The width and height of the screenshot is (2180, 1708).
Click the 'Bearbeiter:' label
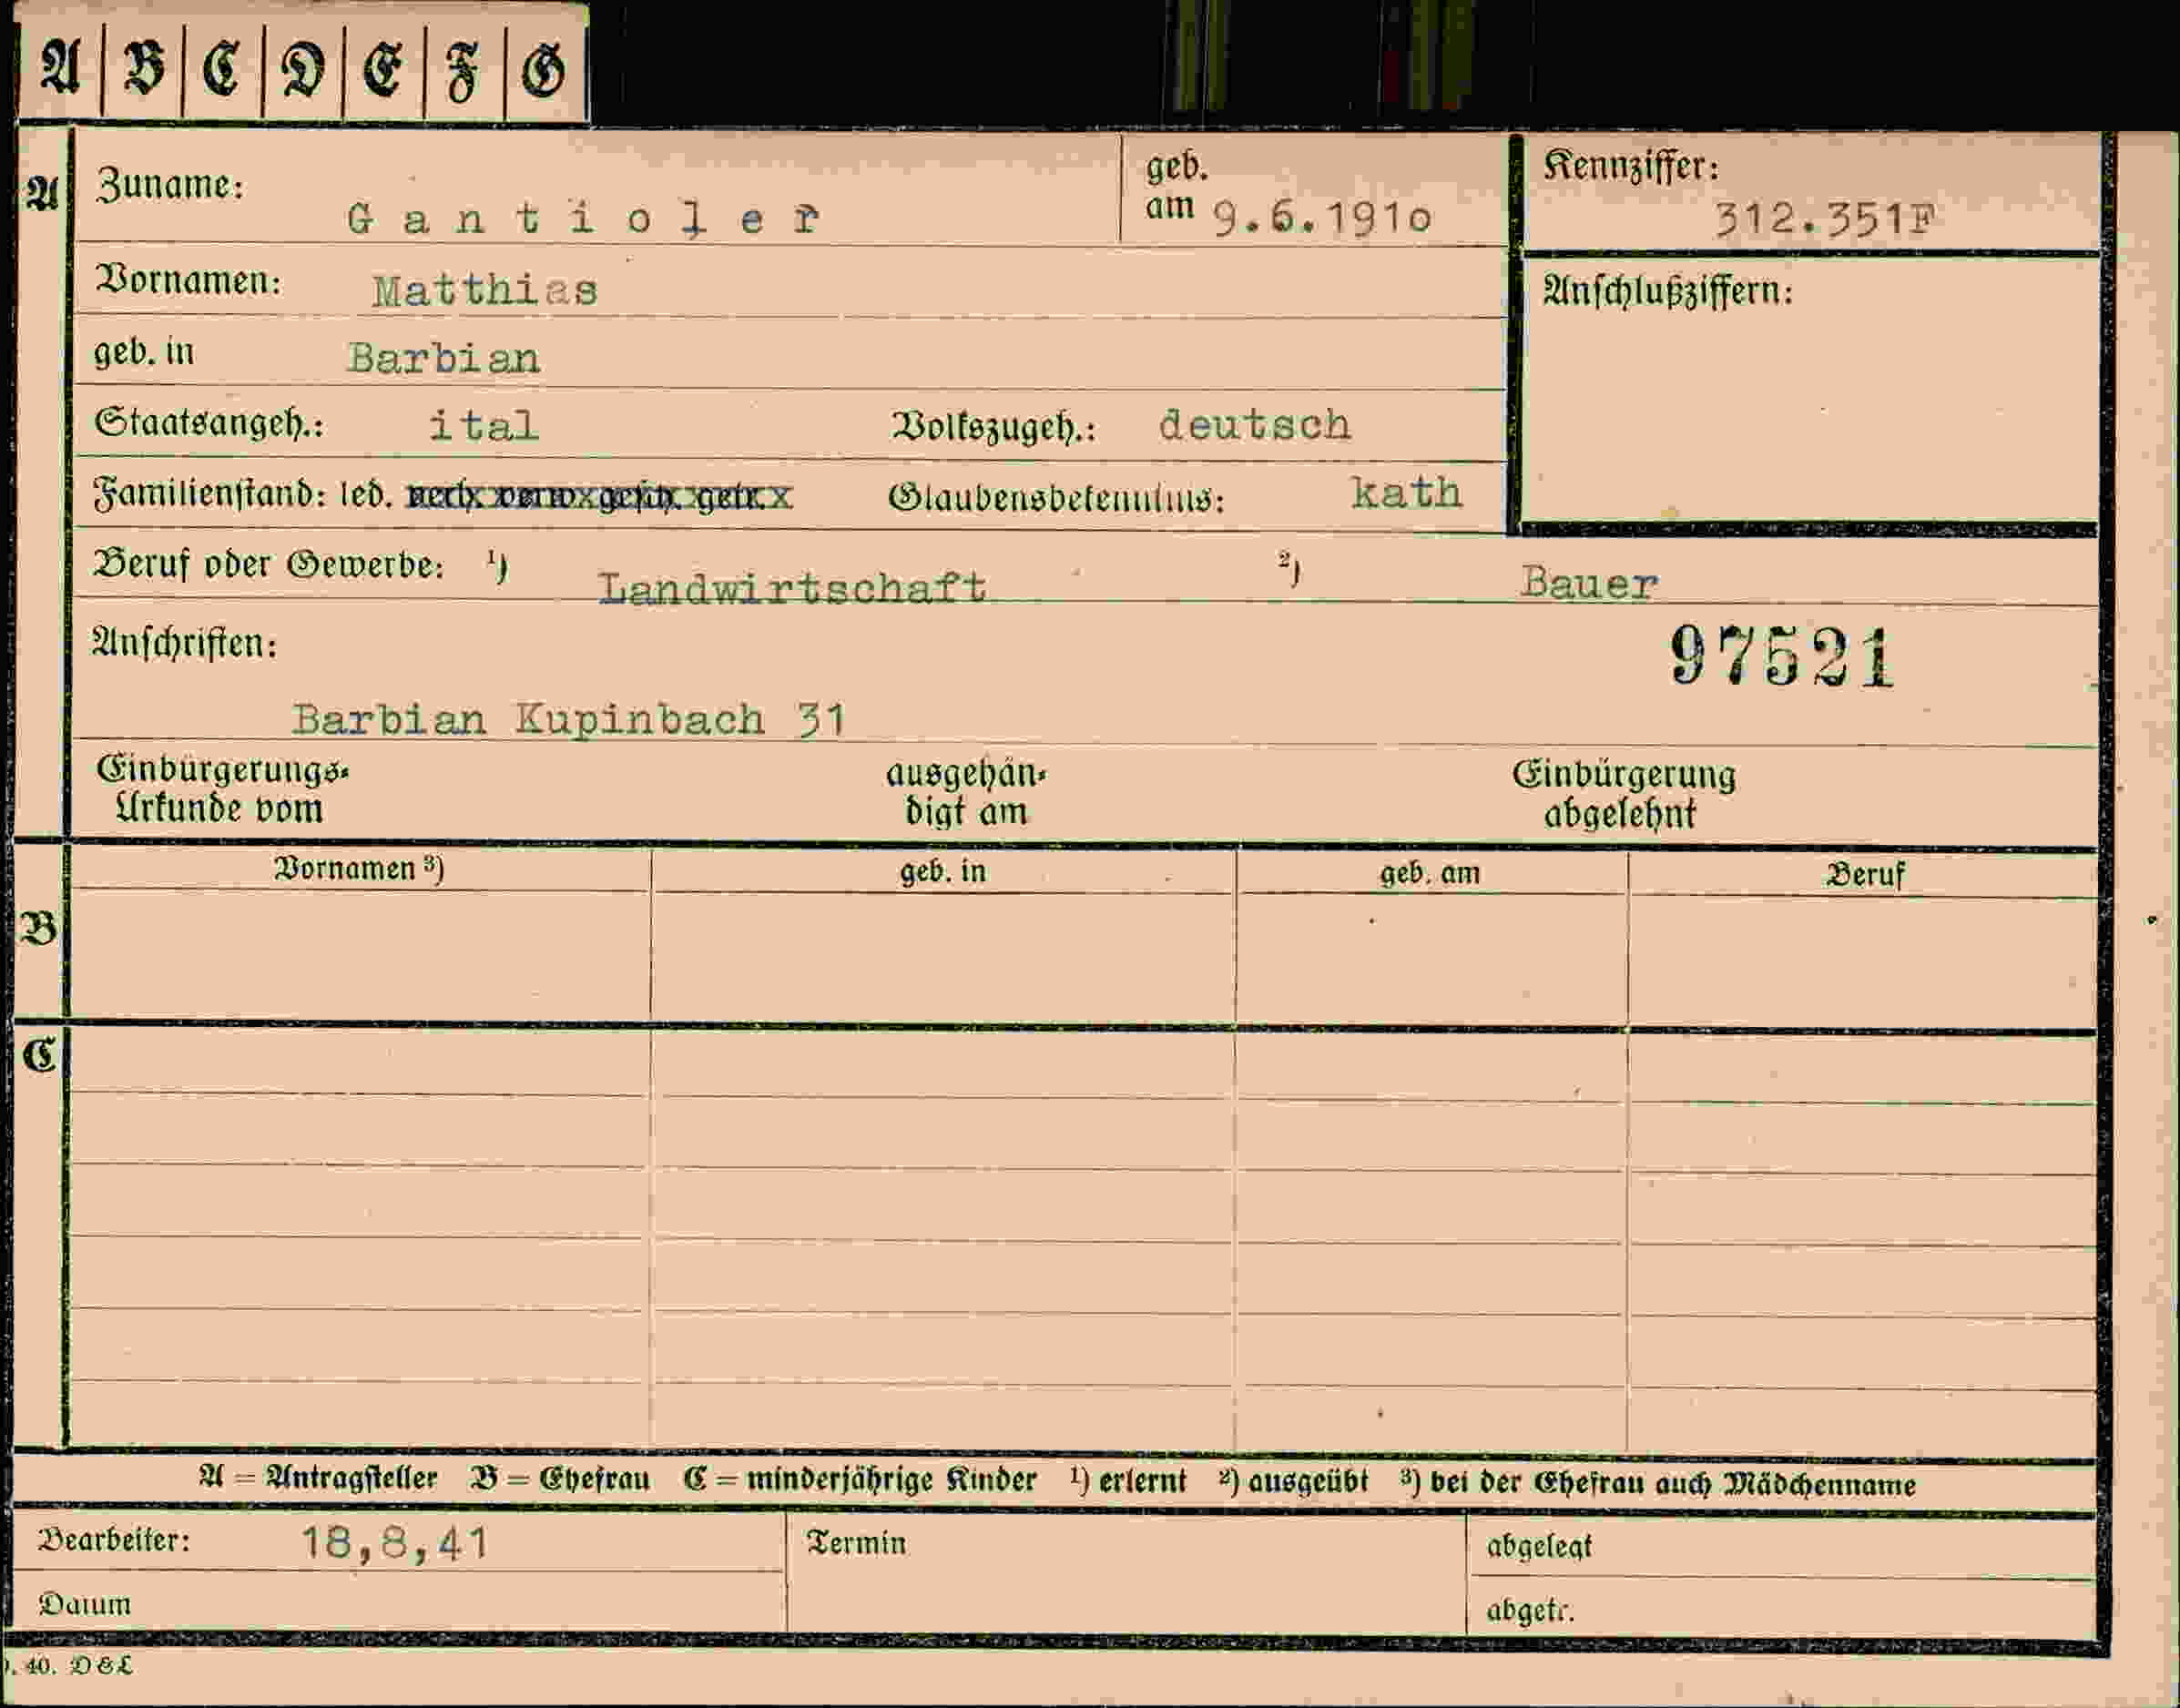pos(114,1540)
